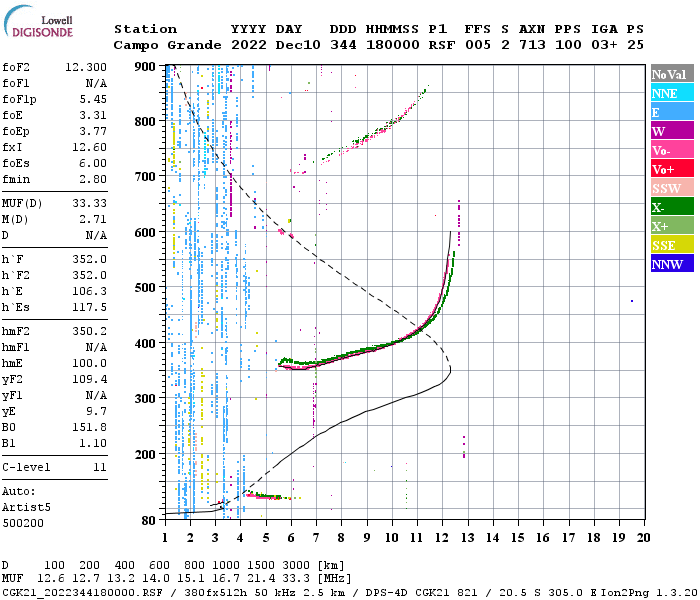Click the foF2 value 12.300
The height and width of the screenshot is (600, 700).
86,67
